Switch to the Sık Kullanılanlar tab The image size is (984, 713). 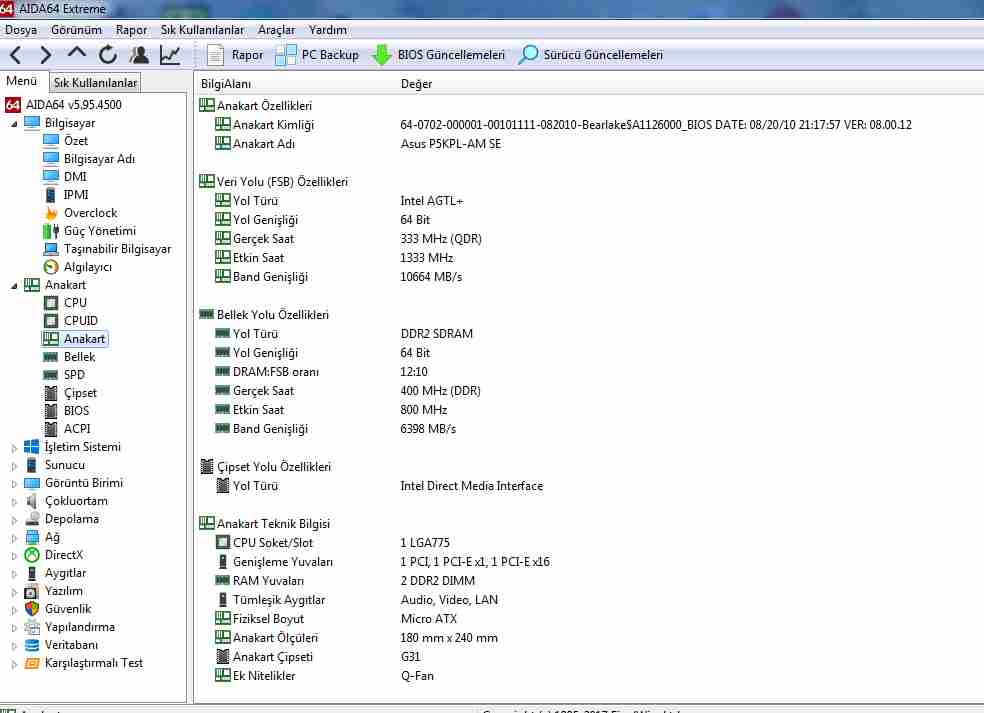point(96,83)
